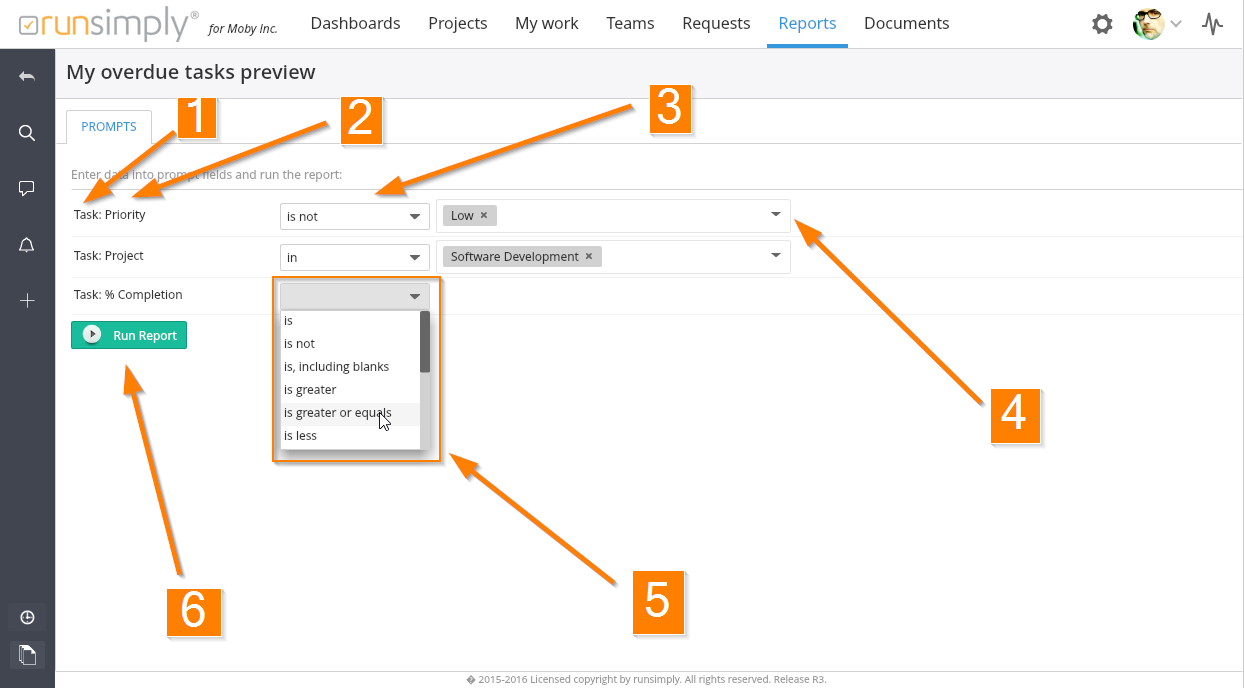1244x688 pixels.
Task: Expand the Project 'in' operator dropdown
Action: (354, 257)
